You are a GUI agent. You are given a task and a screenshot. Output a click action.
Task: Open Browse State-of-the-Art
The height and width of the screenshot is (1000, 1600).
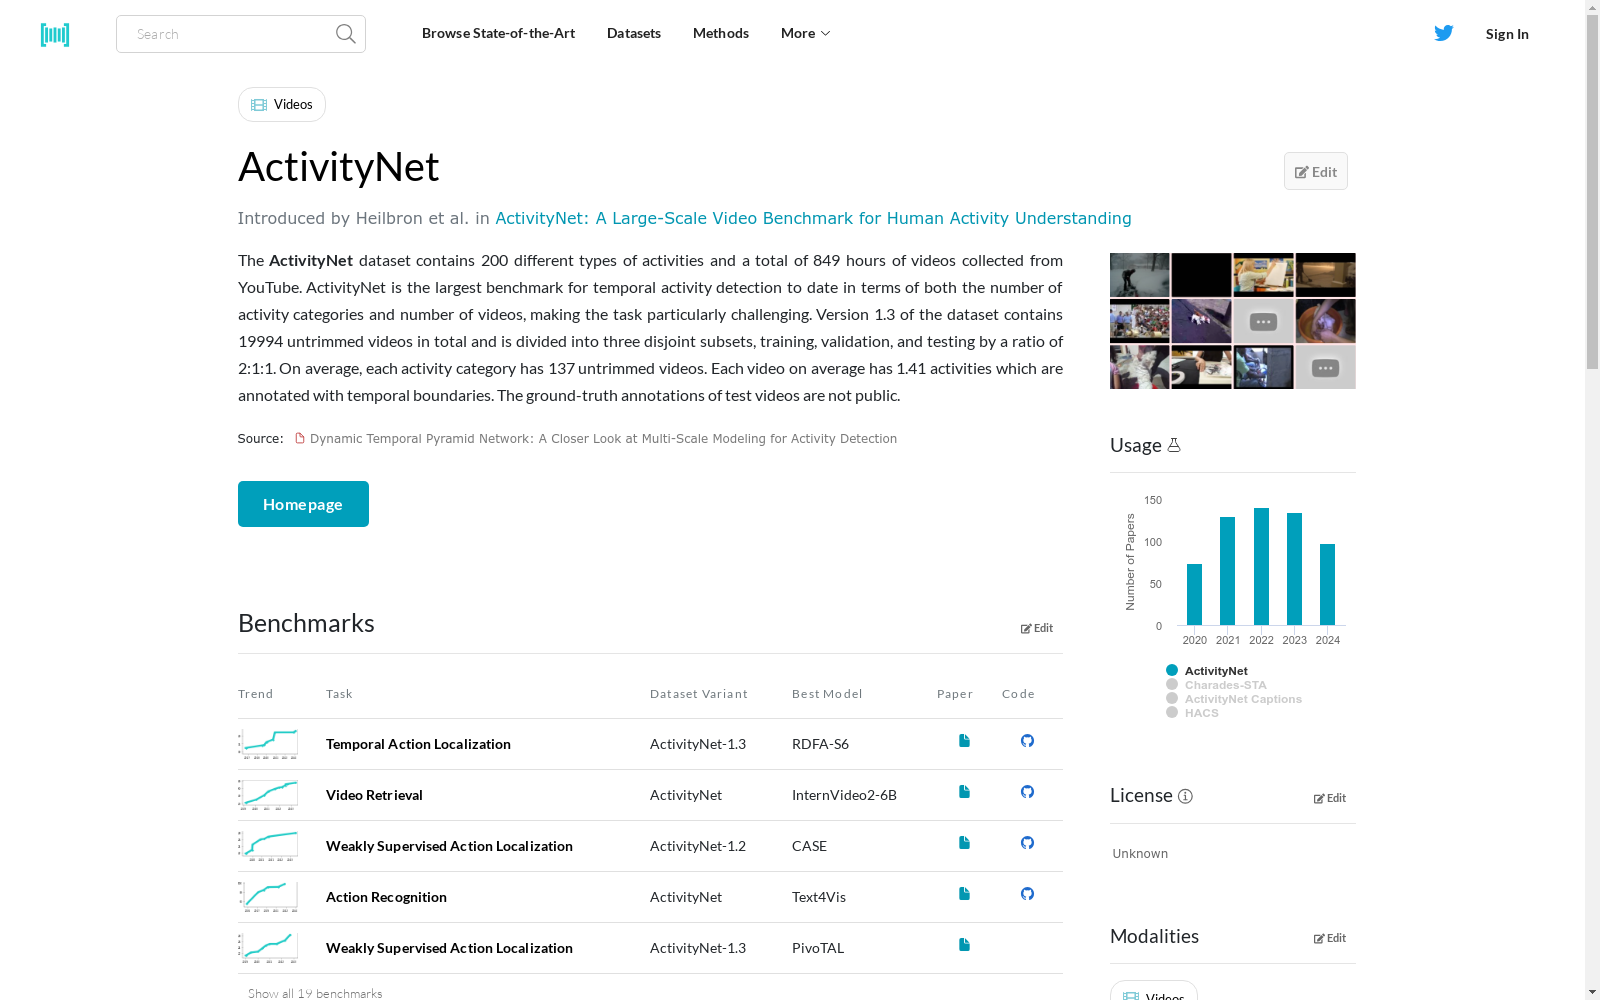[x=498, y=33]
